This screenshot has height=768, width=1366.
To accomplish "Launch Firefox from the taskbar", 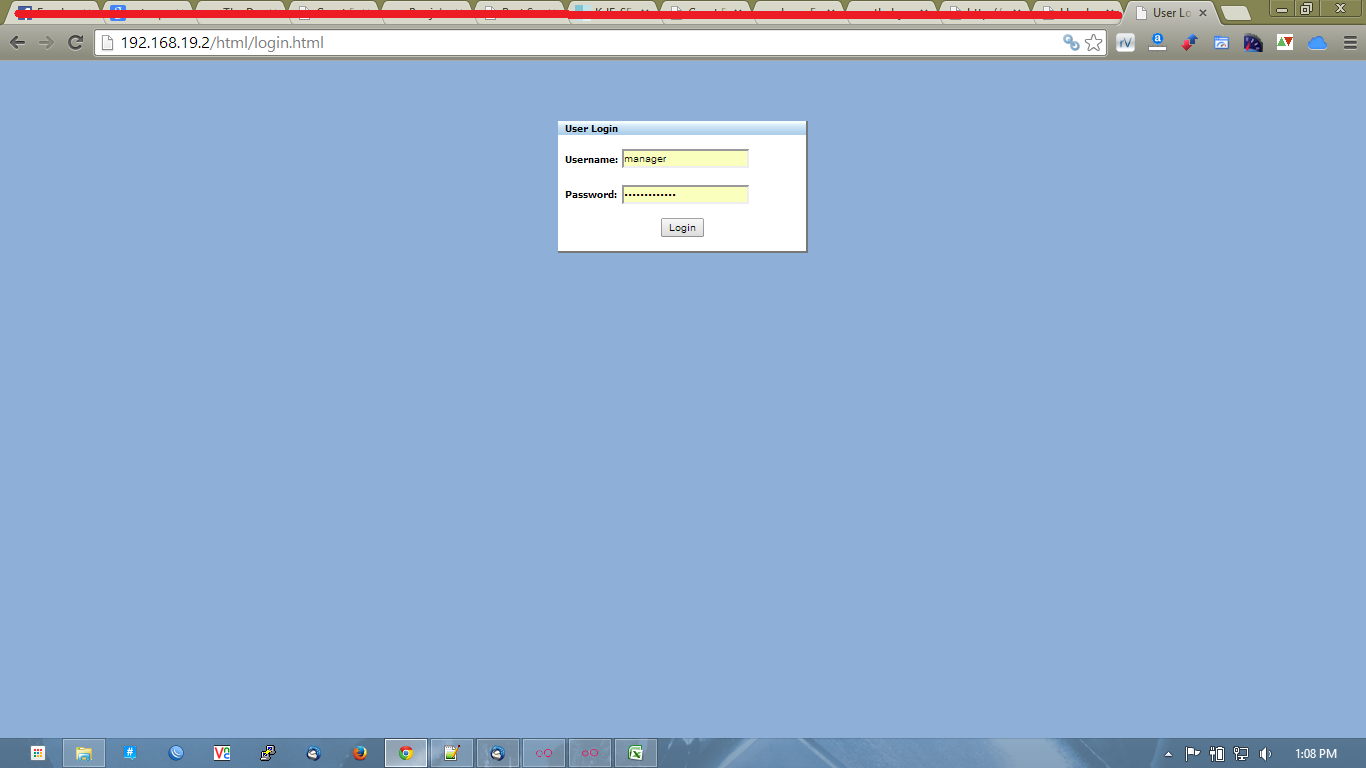I will pos(359,752).
